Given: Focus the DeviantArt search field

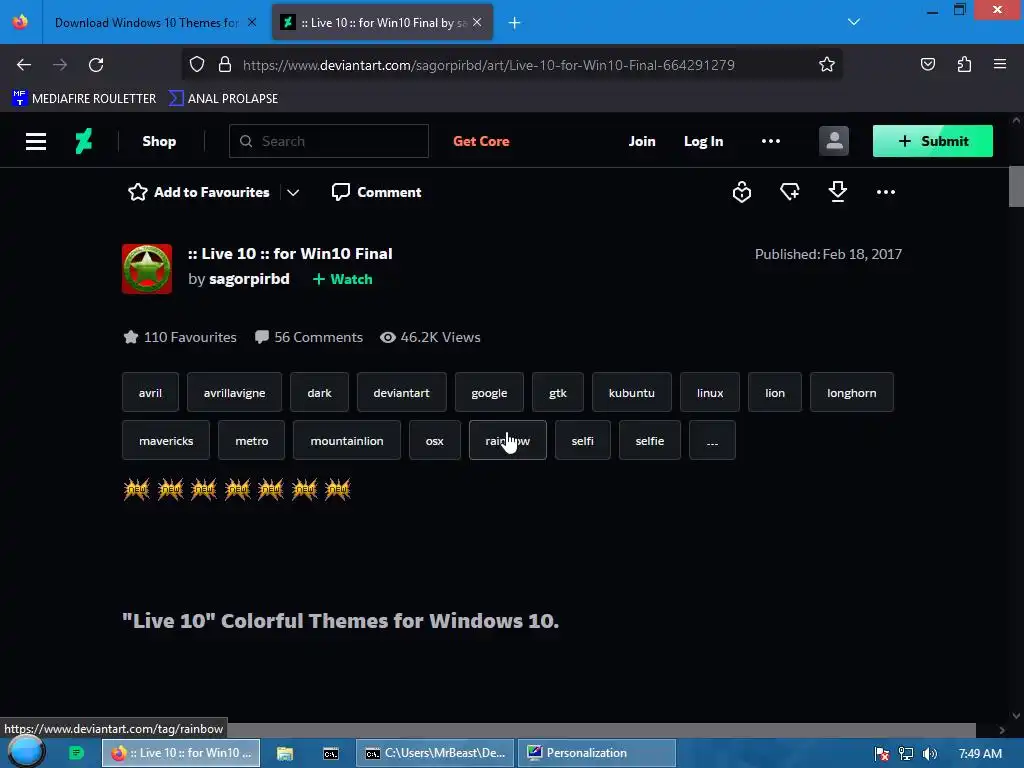Looking at the screenshot, I should (328, 141).
